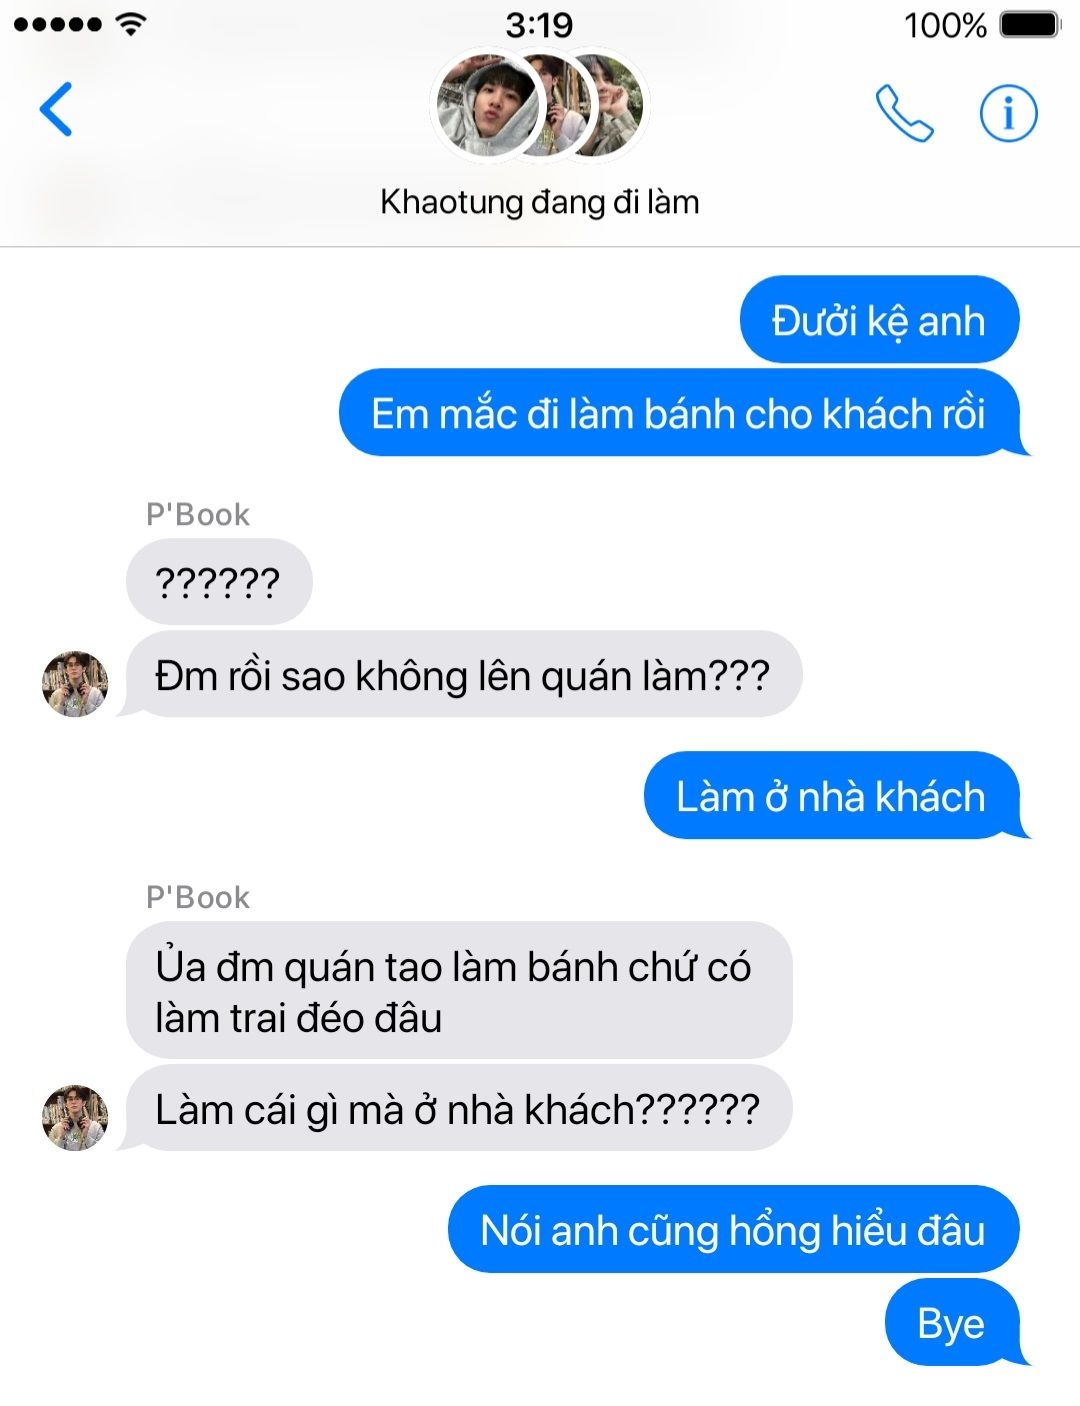
Task: Select the ?????? gray bubble
Action: point(219,582)
